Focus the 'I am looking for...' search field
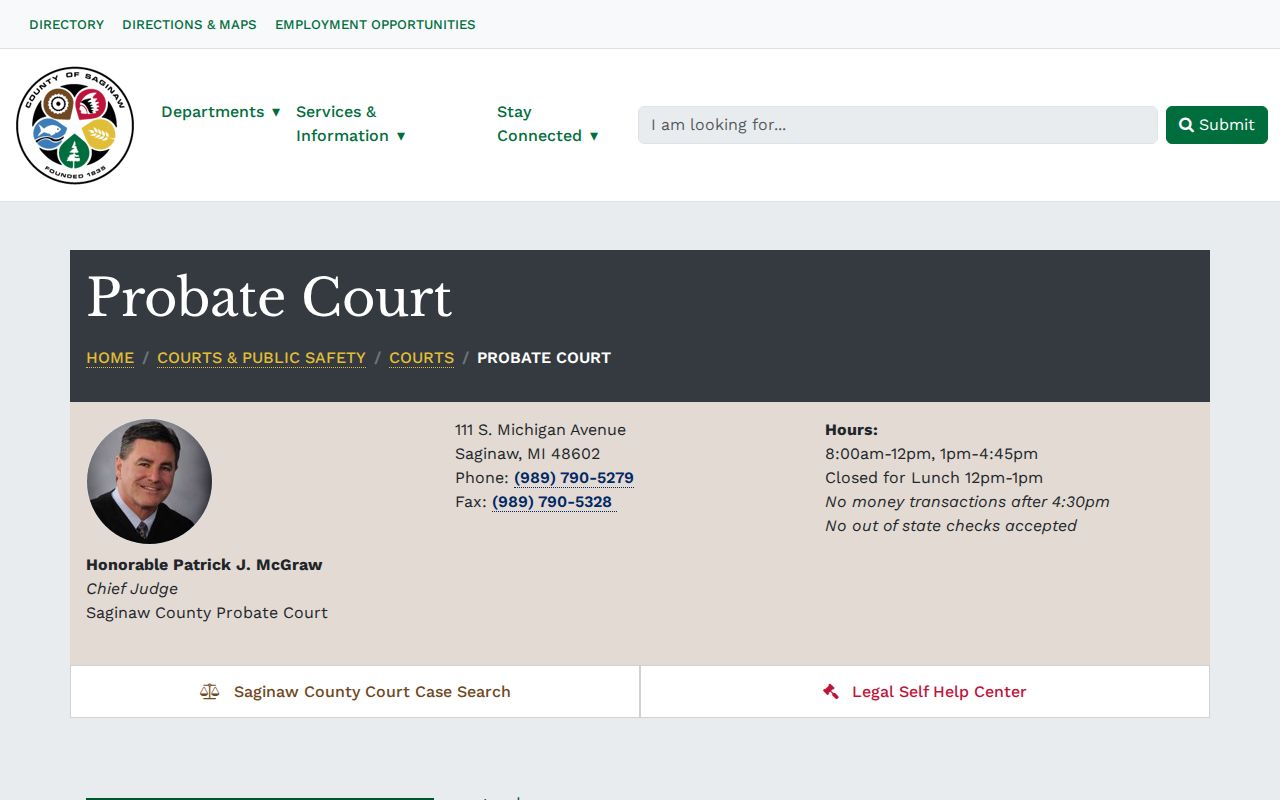 tap(898, 125)
